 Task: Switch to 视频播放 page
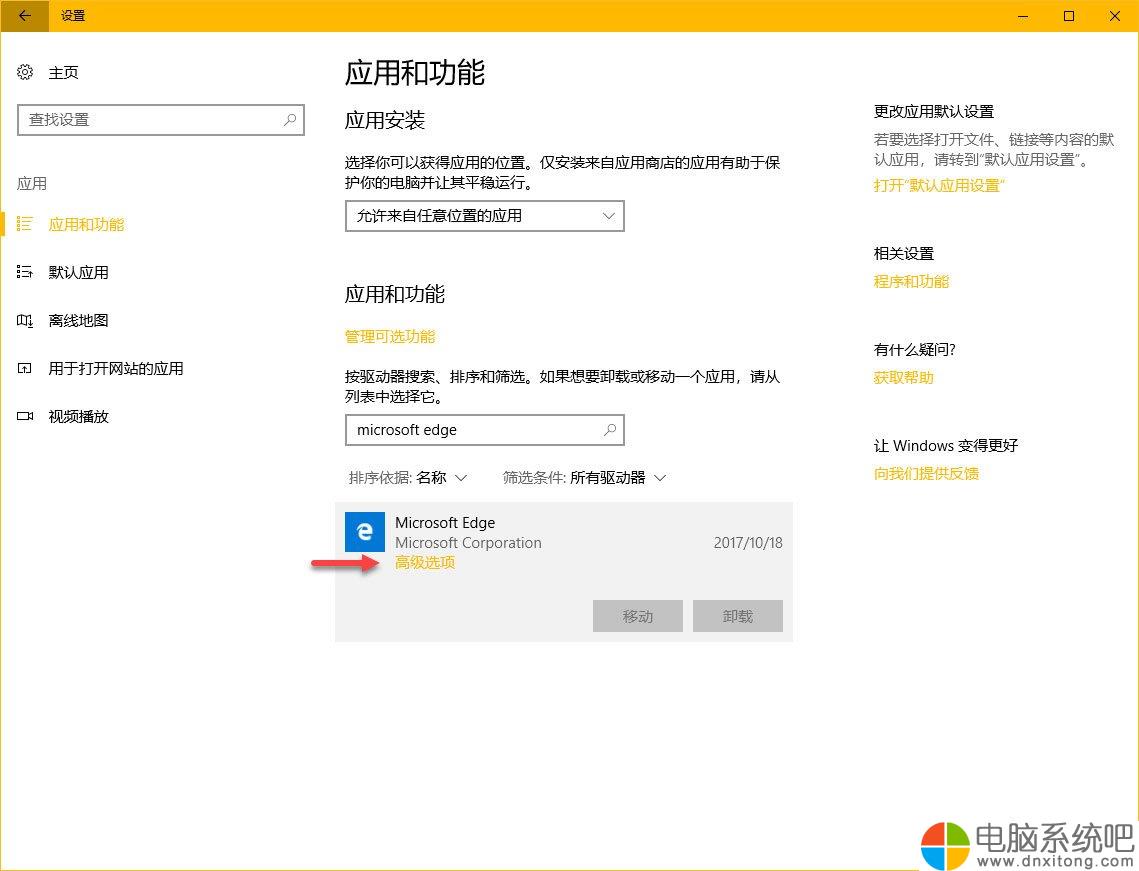coord(78,416)
